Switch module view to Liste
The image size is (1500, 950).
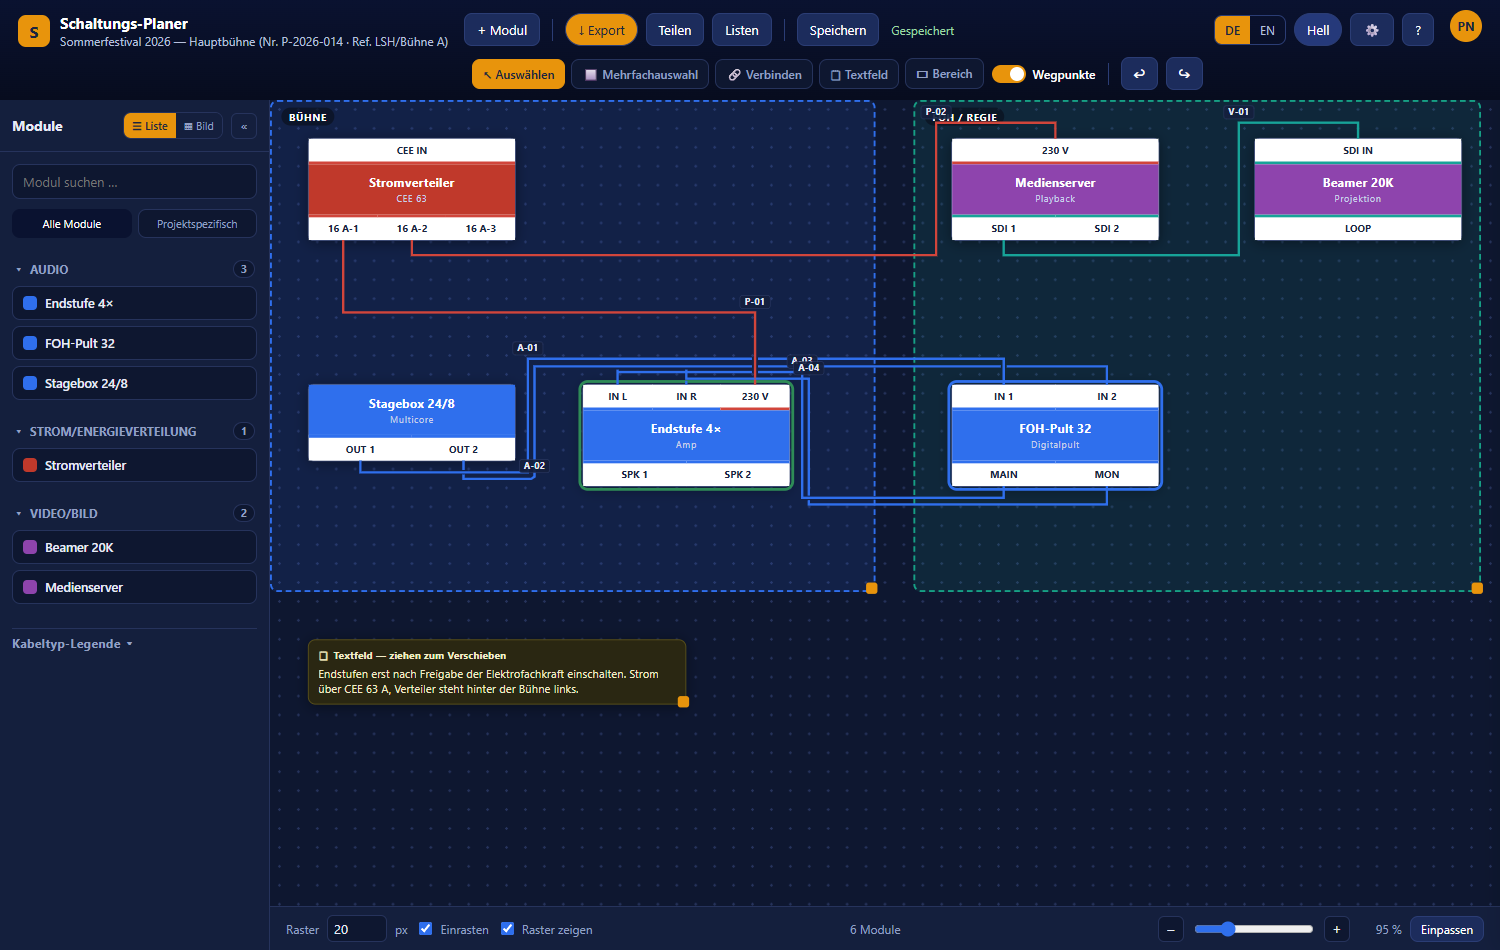click(150, 126)
